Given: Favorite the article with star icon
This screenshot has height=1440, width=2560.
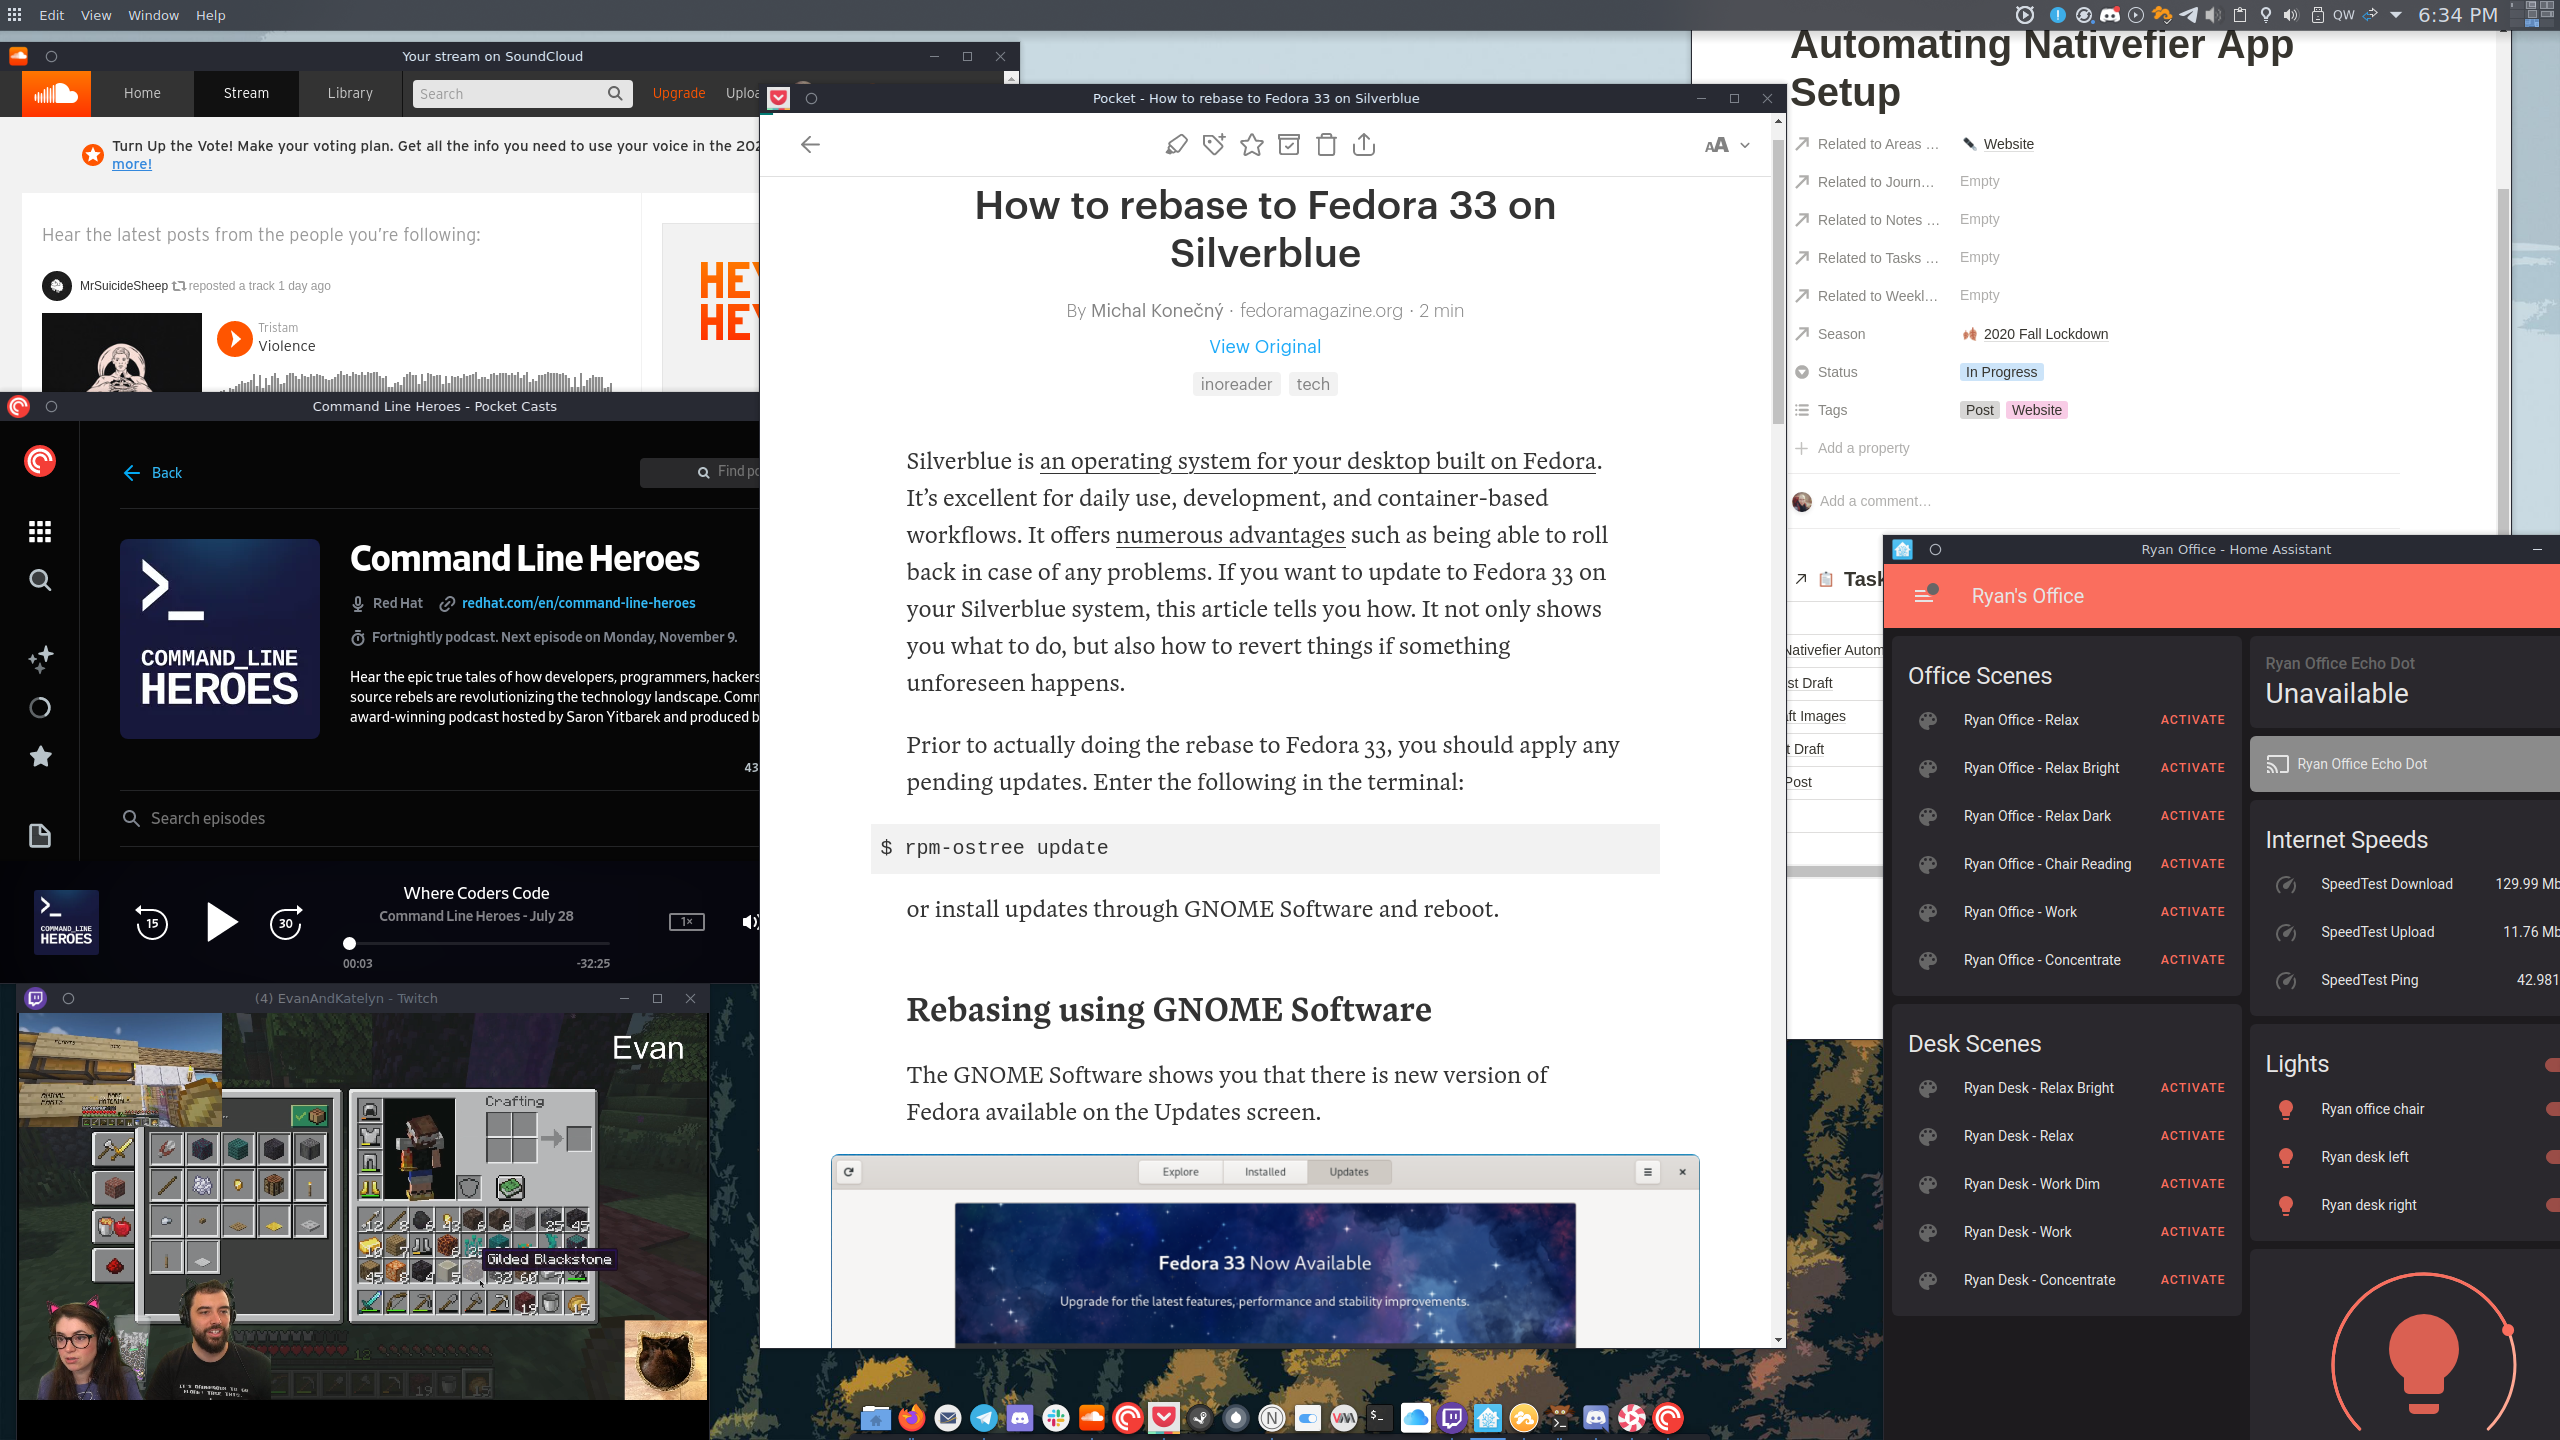Looking at the screenshot, I should (1251, 145).
